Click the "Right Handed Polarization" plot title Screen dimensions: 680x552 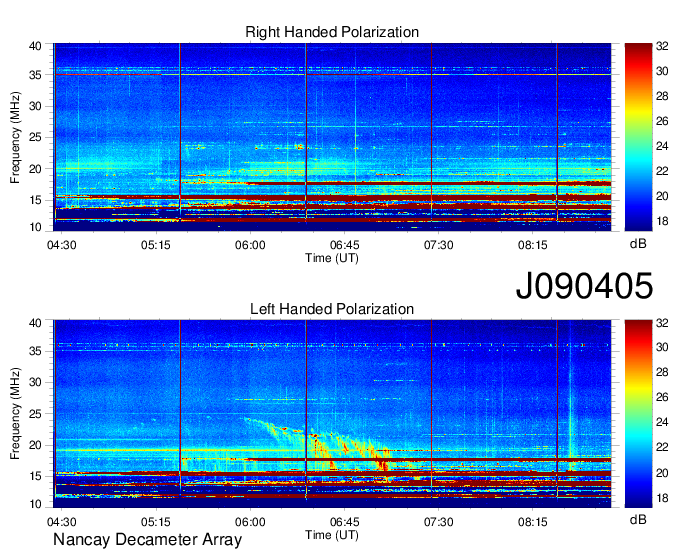click(x=332, y=32)
